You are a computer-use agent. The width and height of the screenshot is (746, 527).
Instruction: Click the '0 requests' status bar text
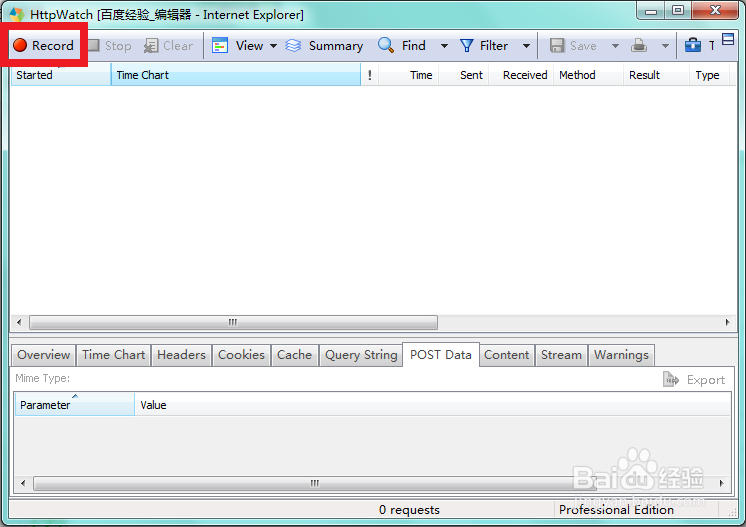point(409,510)
